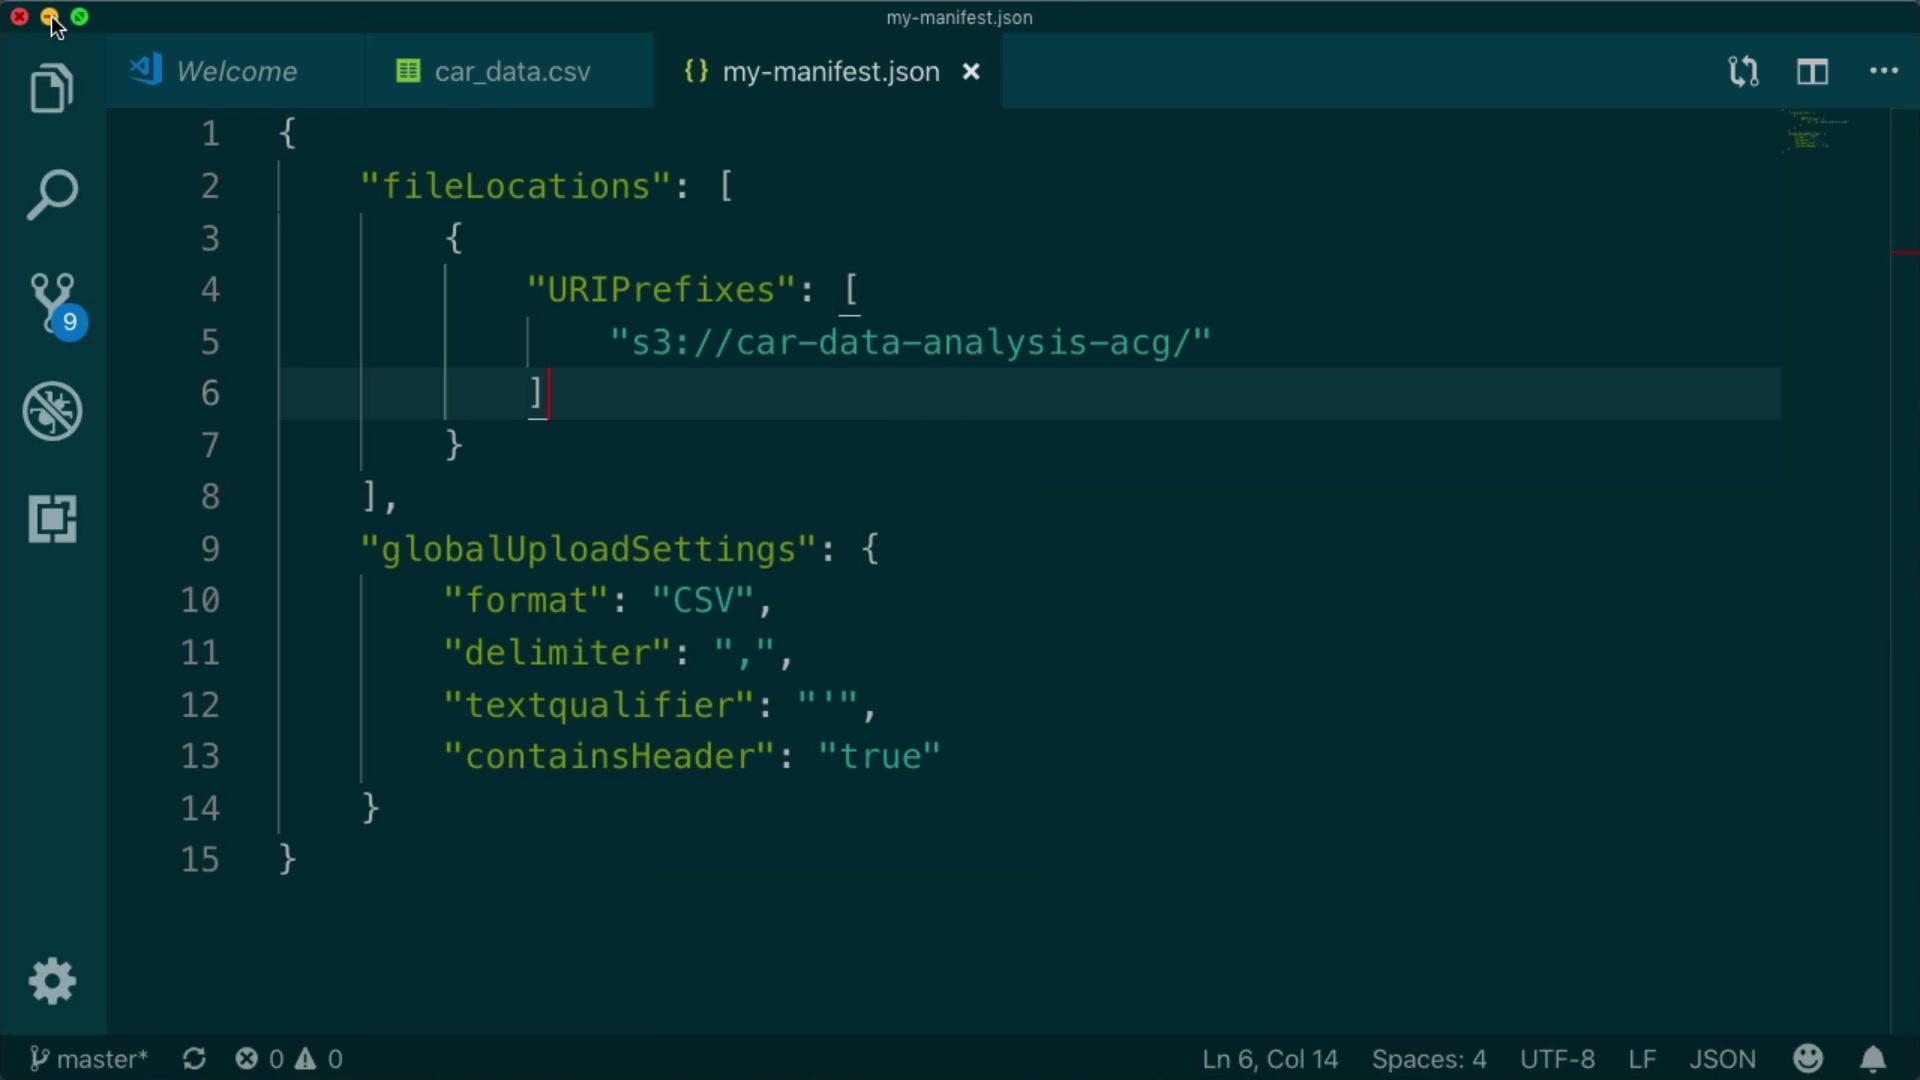Screen dimensions: 1920x1080
Task: Click the Synchronize Changes status icon
Action: [x=194, y=1059]
